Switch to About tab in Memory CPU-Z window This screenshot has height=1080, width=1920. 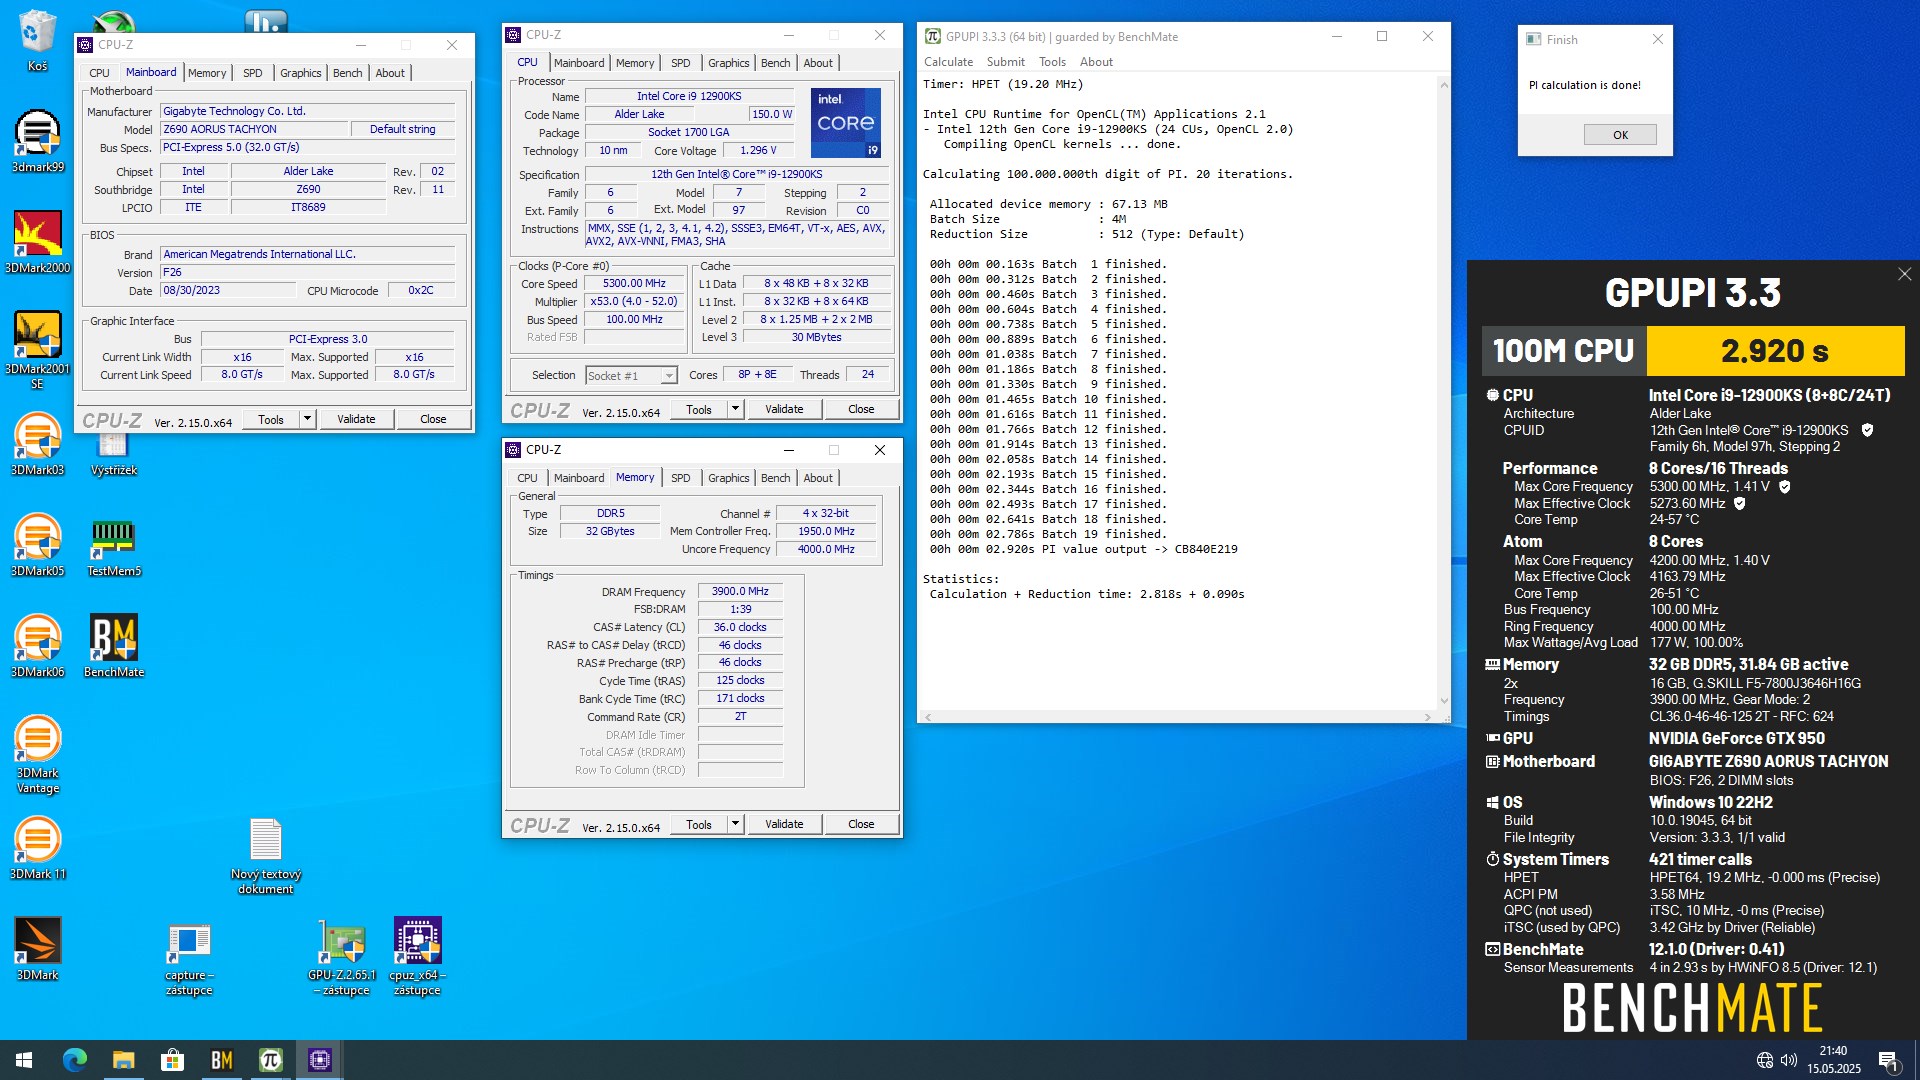(817, 478)
